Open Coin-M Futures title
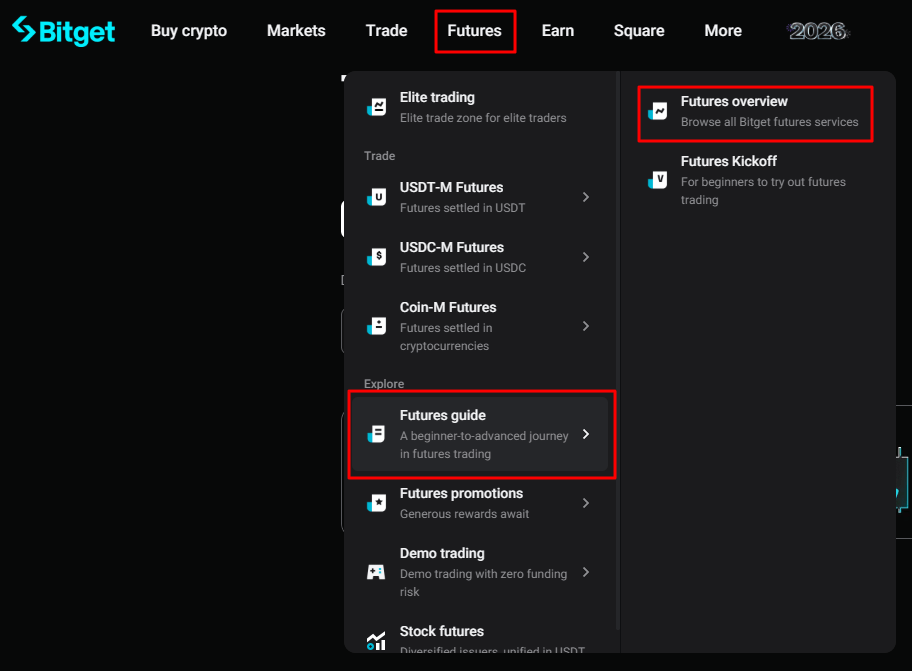The width and height of the screenshot is (912, 671). coord(448,307)
